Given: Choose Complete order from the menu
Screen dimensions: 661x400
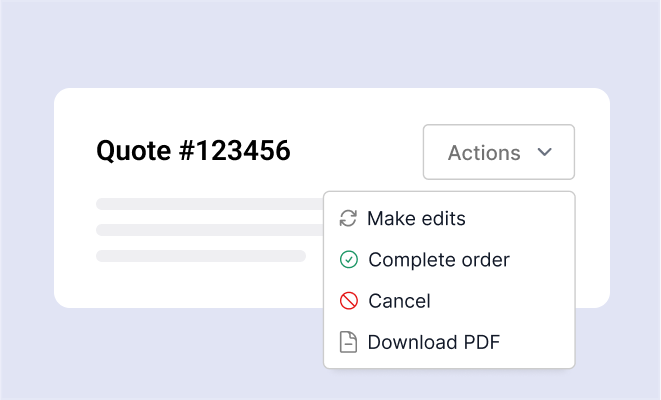Looking at the screenshot, I should 438,260.
